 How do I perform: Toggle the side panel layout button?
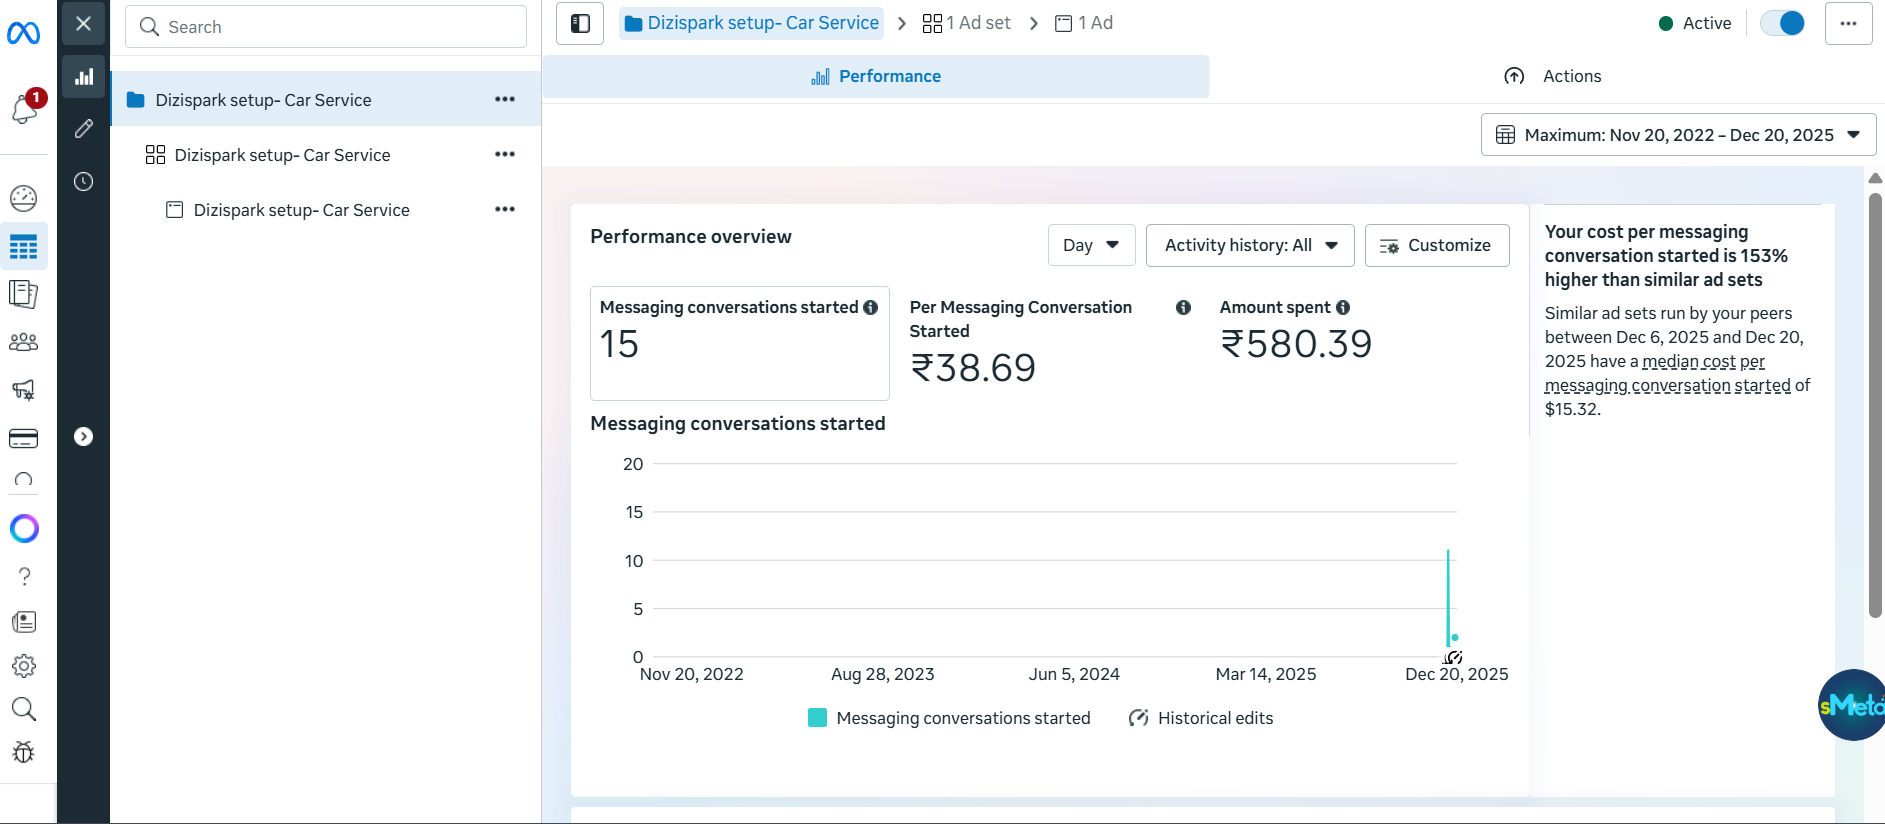point(580,23)
